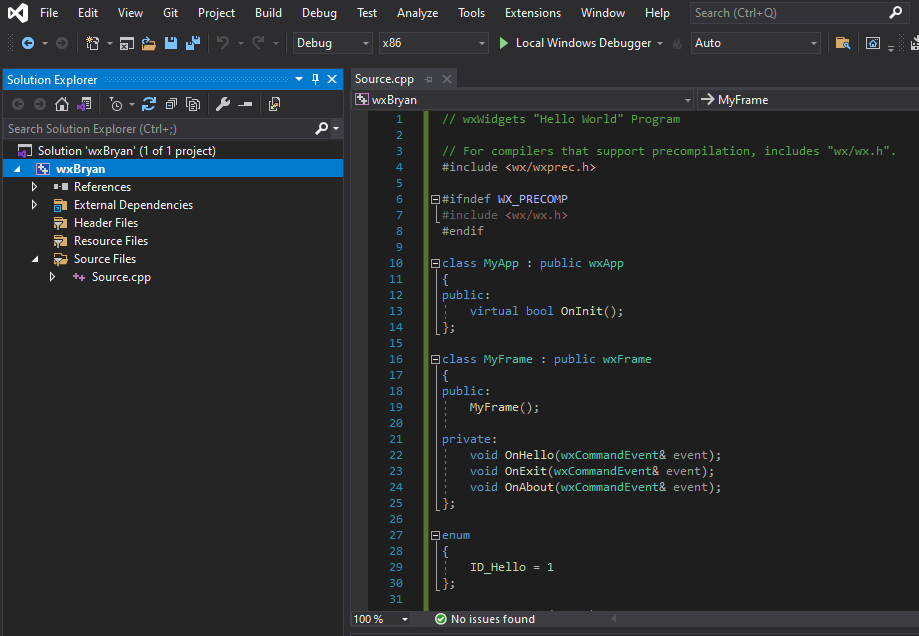Image resolution: width=919 pixels, height=636 pixels.
Task: Collapse the class MyFrame code region
Action: 435,359
